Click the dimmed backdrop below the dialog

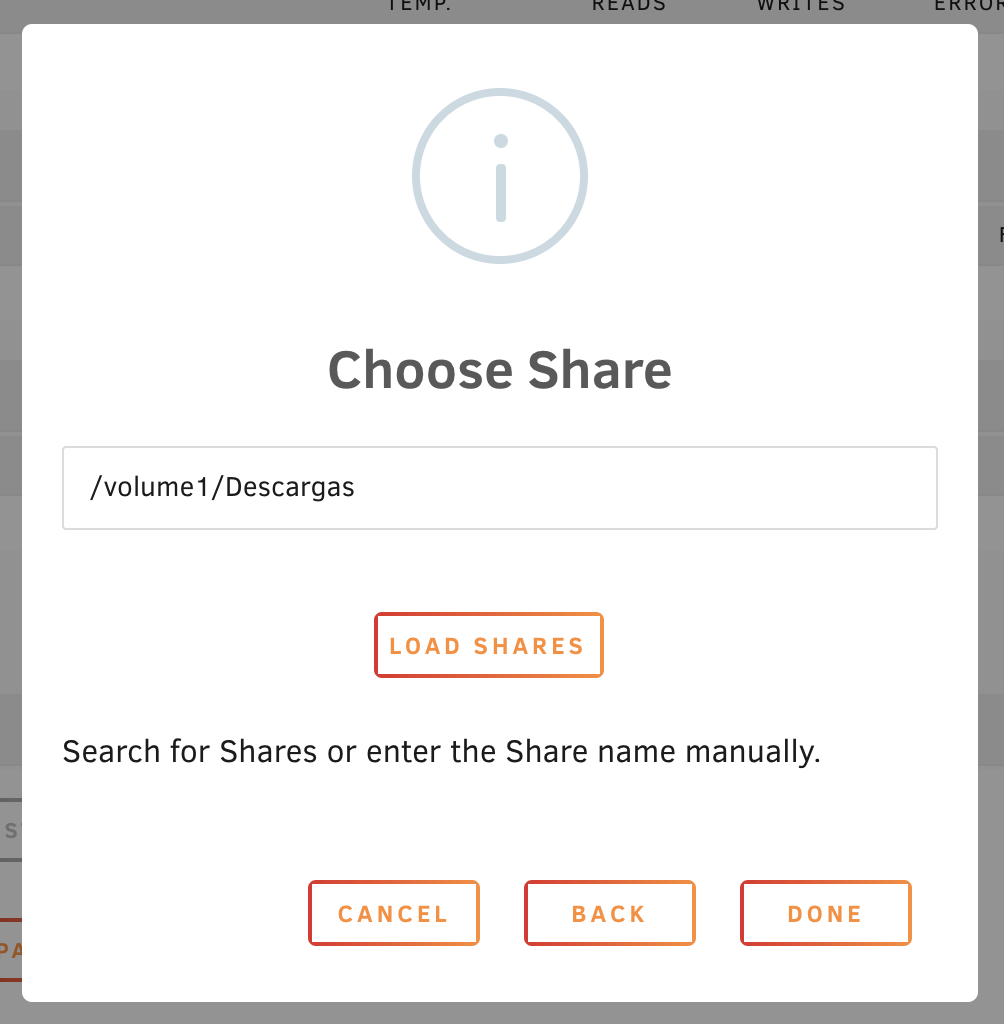pyautogui.click(x=500, y=1013)
